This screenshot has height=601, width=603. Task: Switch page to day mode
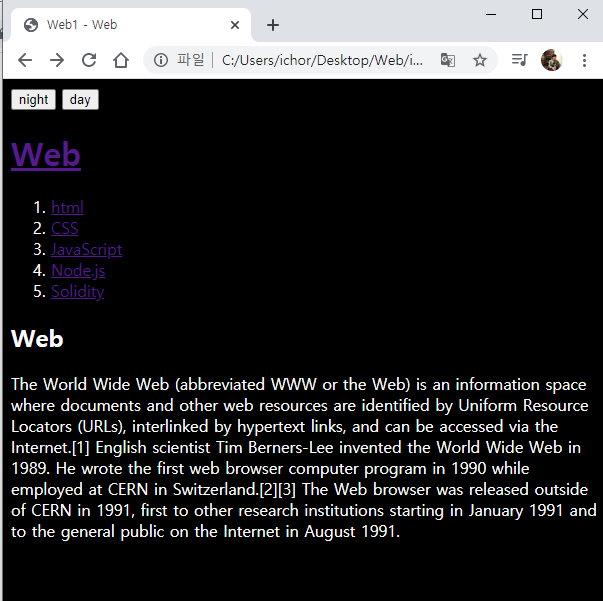(80, 100)
